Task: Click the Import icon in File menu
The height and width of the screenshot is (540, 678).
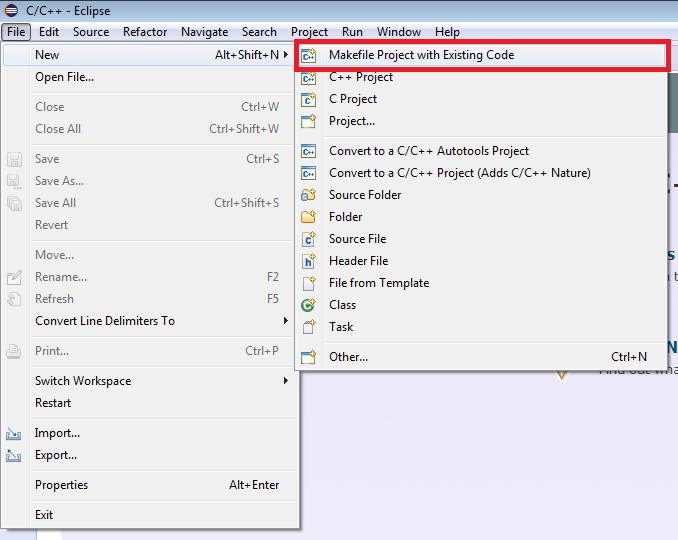Action: (14, 434)
